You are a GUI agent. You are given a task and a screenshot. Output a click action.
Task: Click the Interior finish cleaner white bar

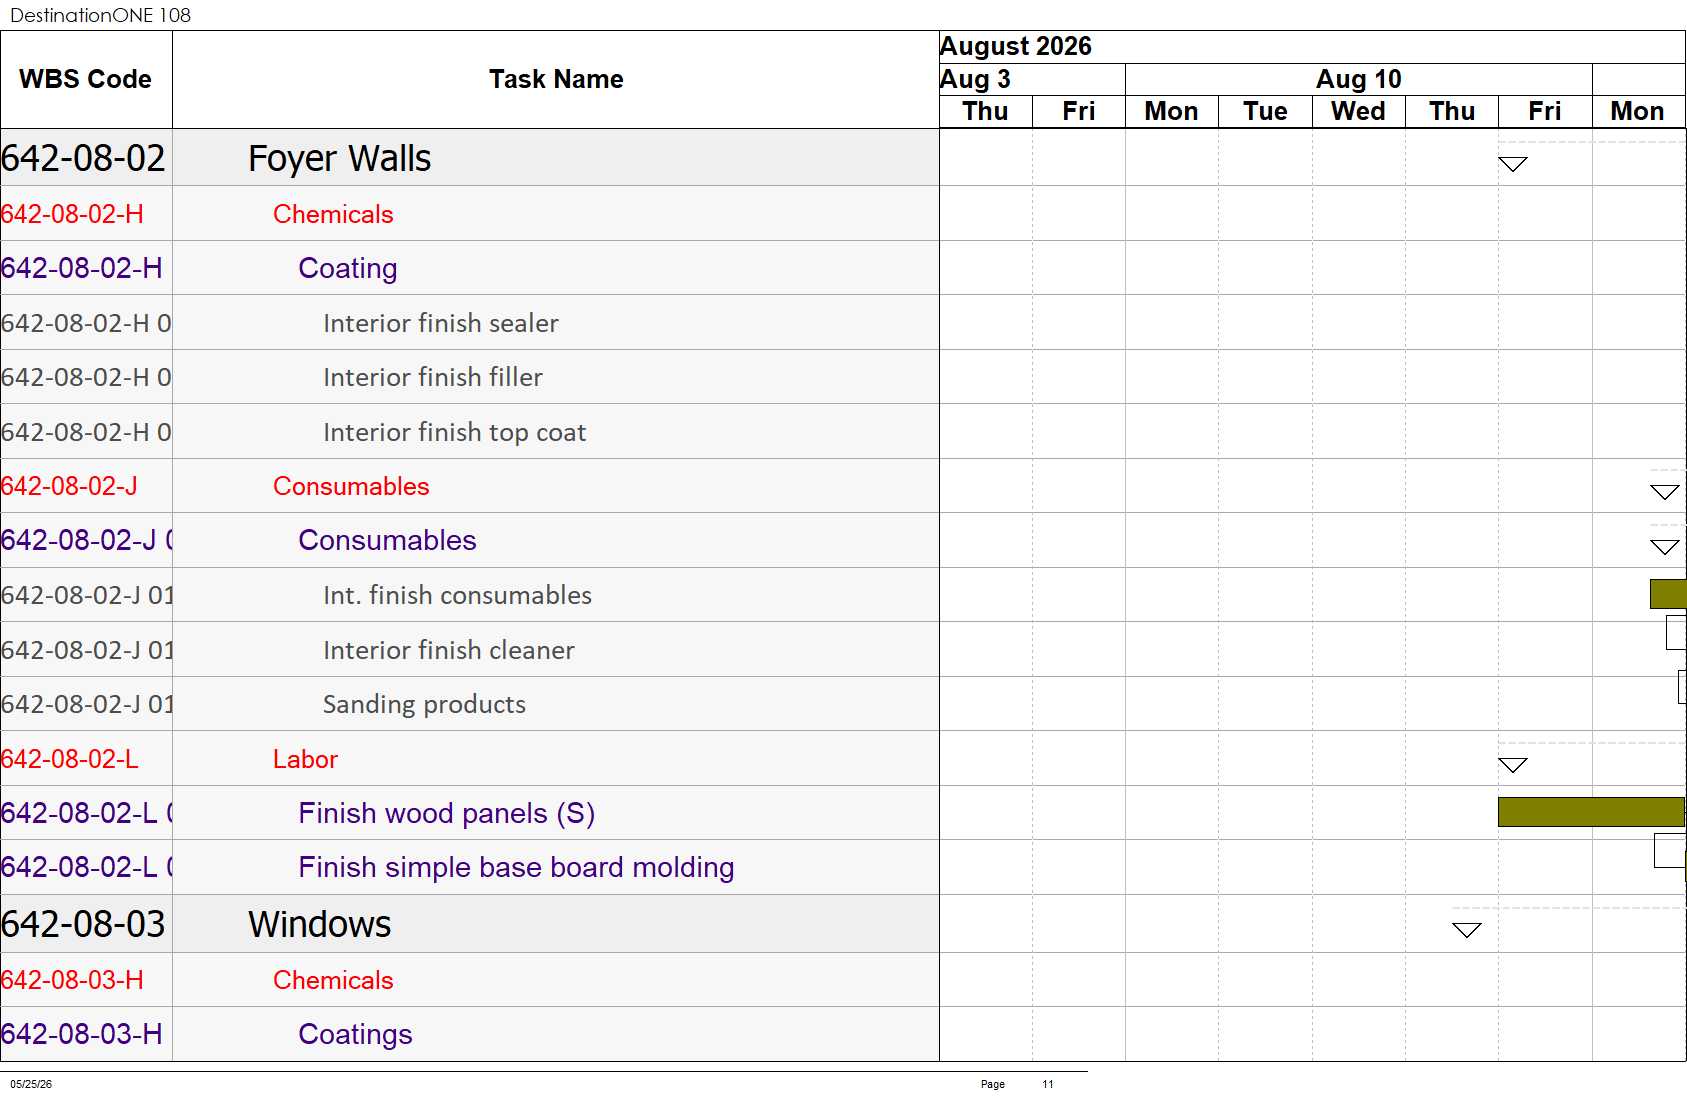click(1676, 633)
